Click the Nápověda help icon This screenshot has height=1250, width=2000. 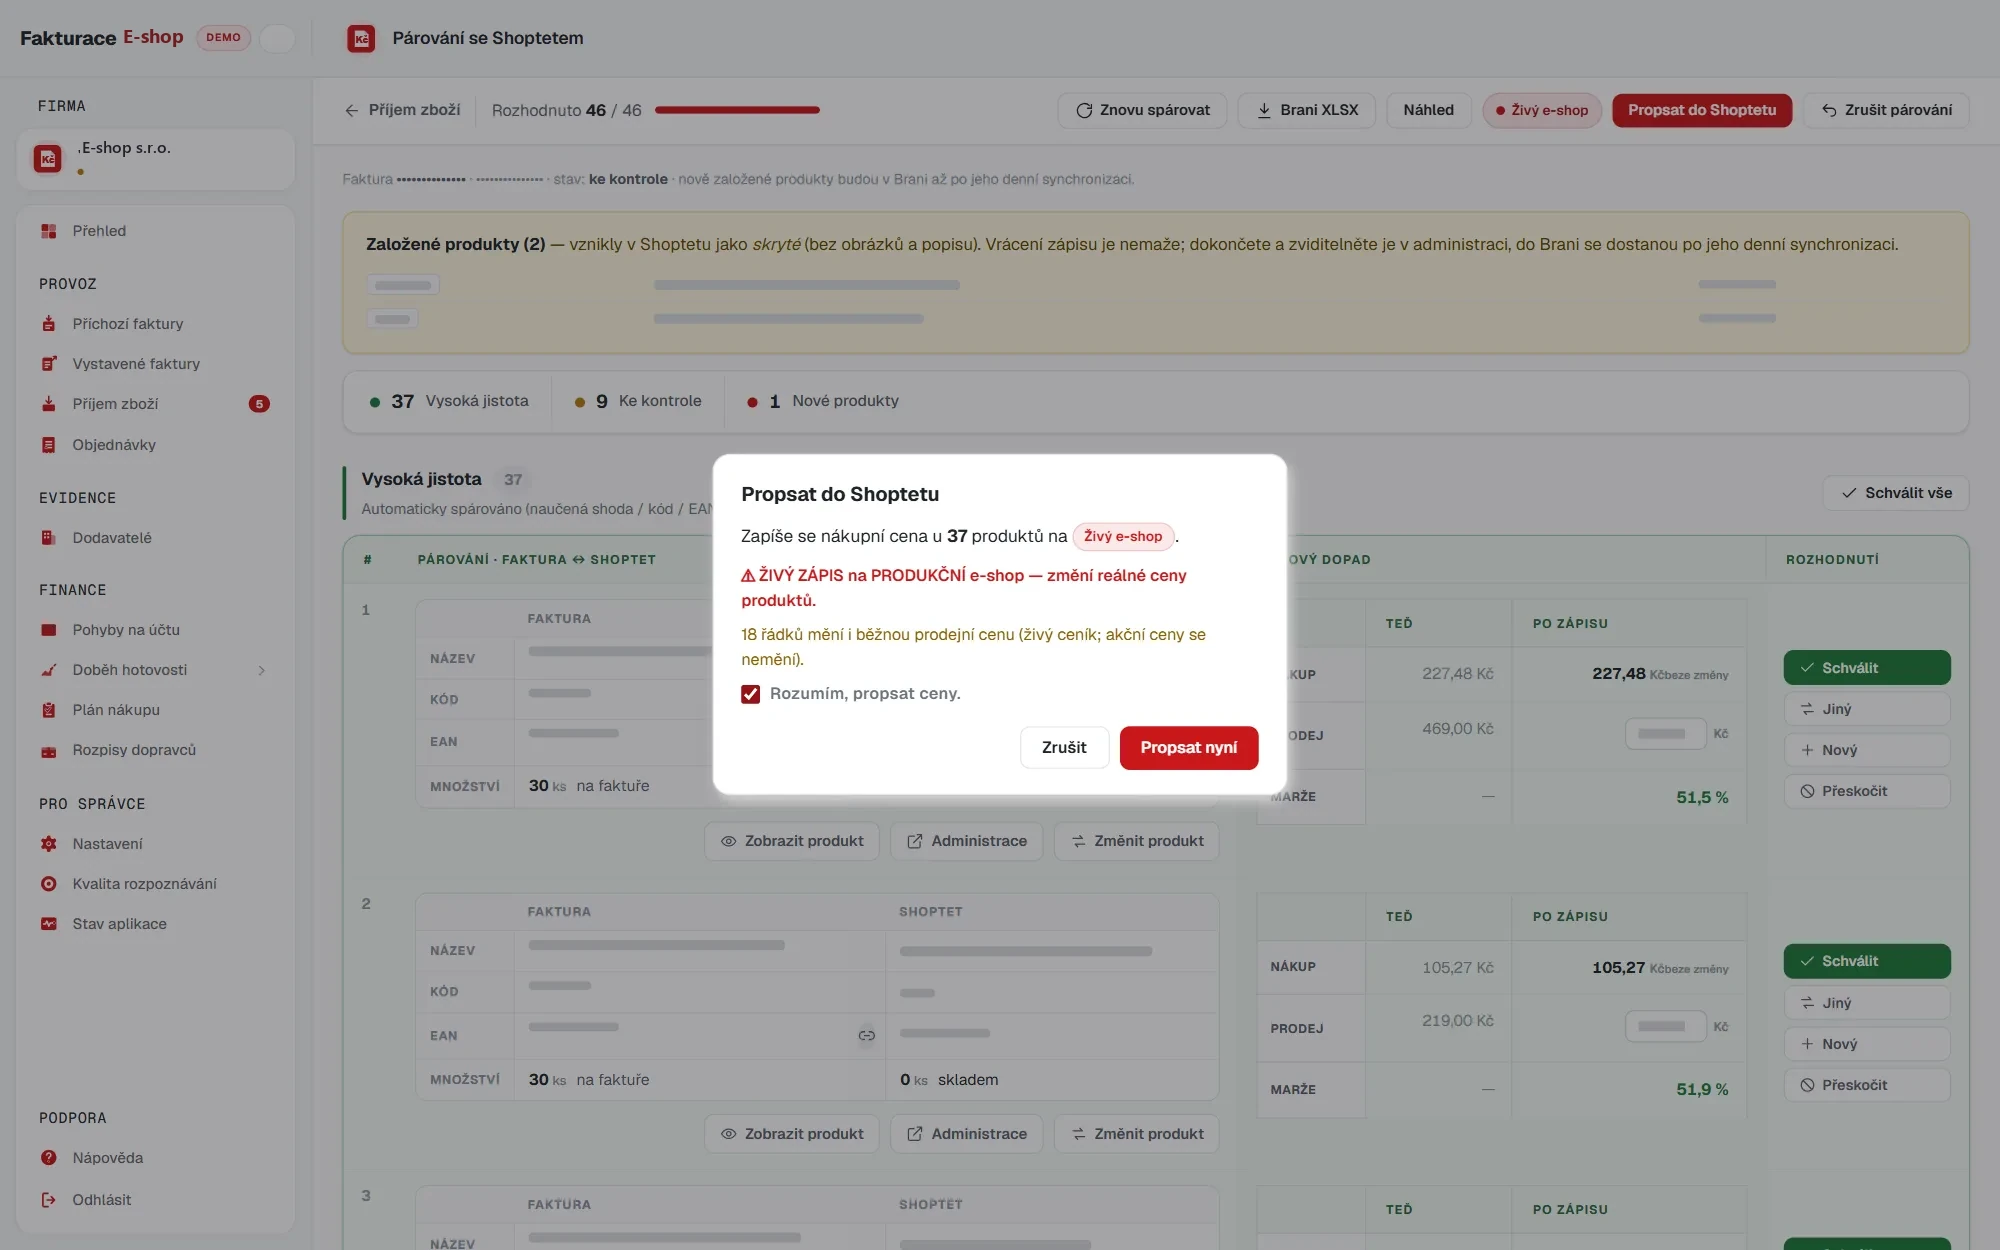[x=48, y=1158]
